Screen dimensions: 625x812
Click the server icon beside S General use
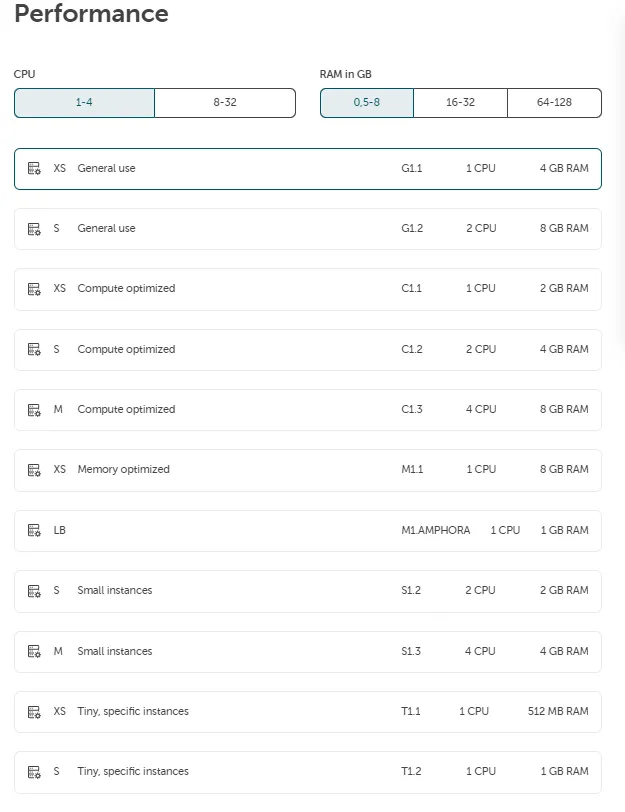(x=33, y=228)
